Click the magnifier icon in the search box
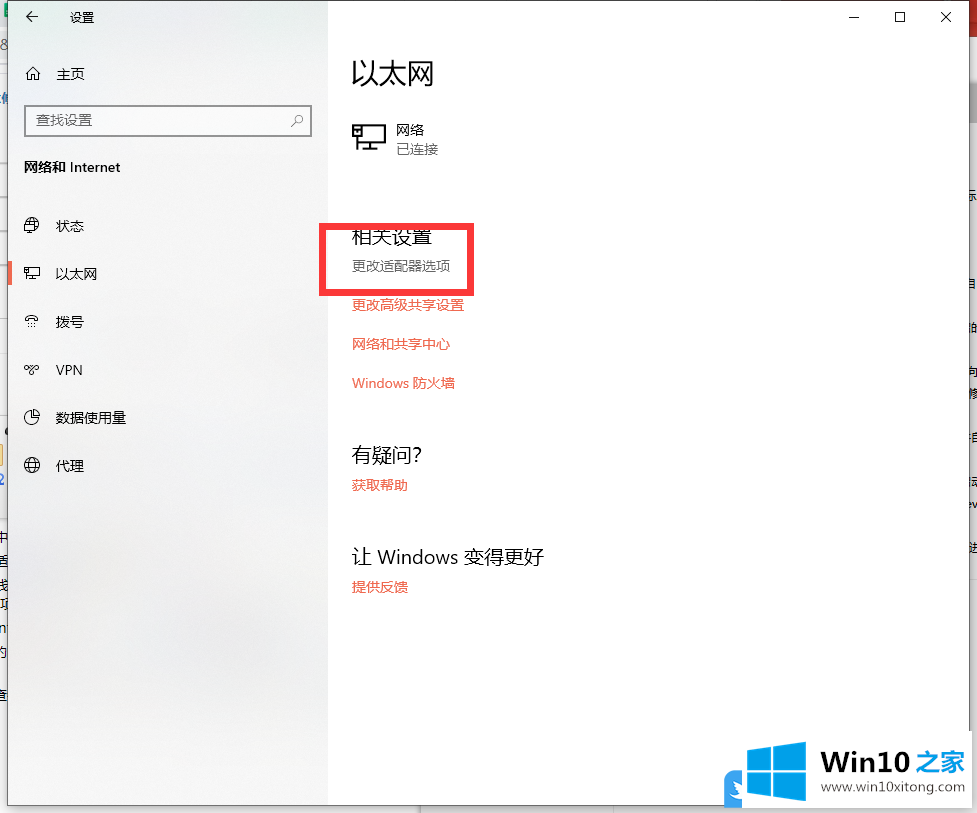The image size is (977, 813). click(x=297, y=120)
